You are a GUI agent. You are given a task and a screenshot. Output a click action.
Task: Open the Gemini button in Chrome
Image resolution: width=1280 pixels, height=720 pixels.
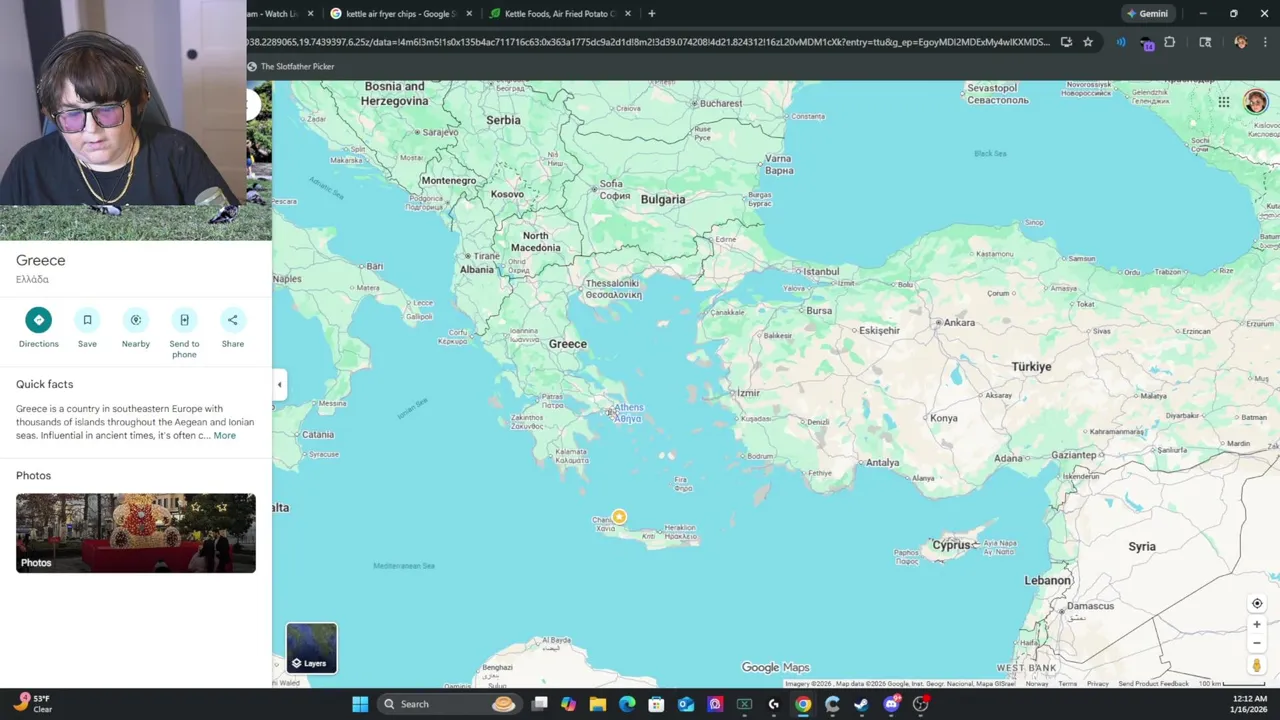click(x=1147, y=14)
